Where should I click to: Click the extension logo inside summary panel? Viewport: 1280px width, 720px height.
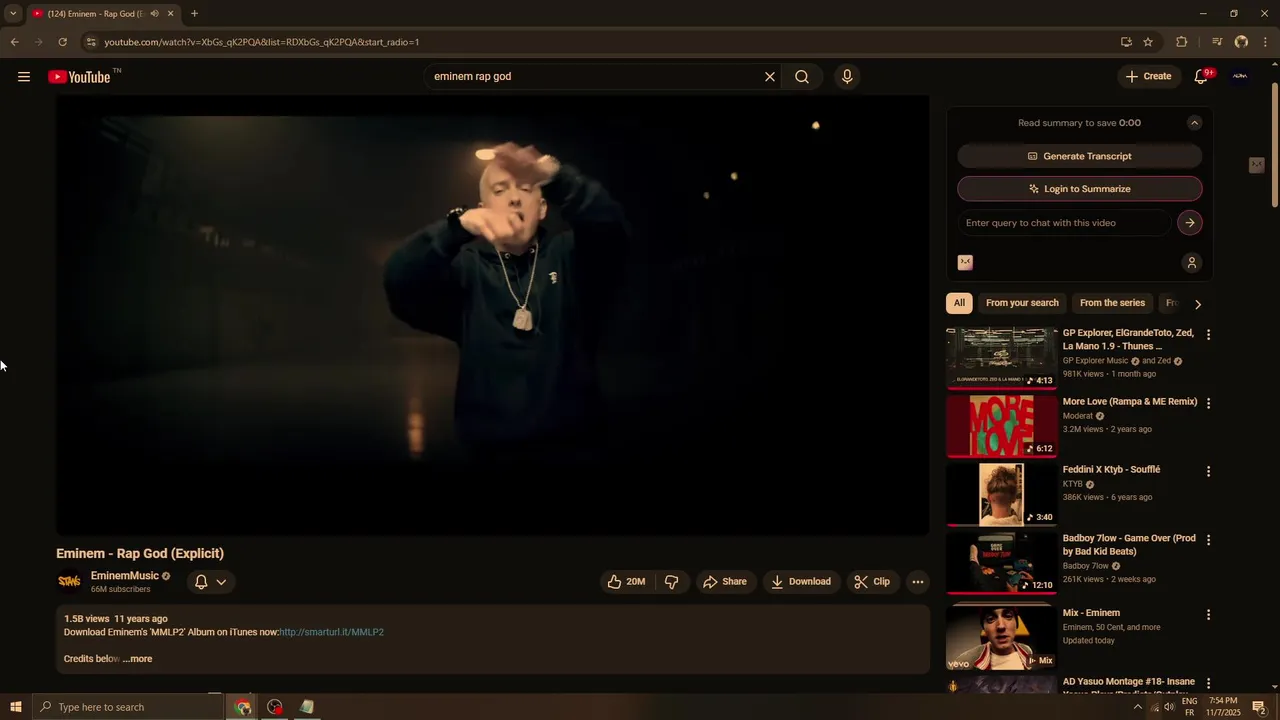click(x=965, y=262)
